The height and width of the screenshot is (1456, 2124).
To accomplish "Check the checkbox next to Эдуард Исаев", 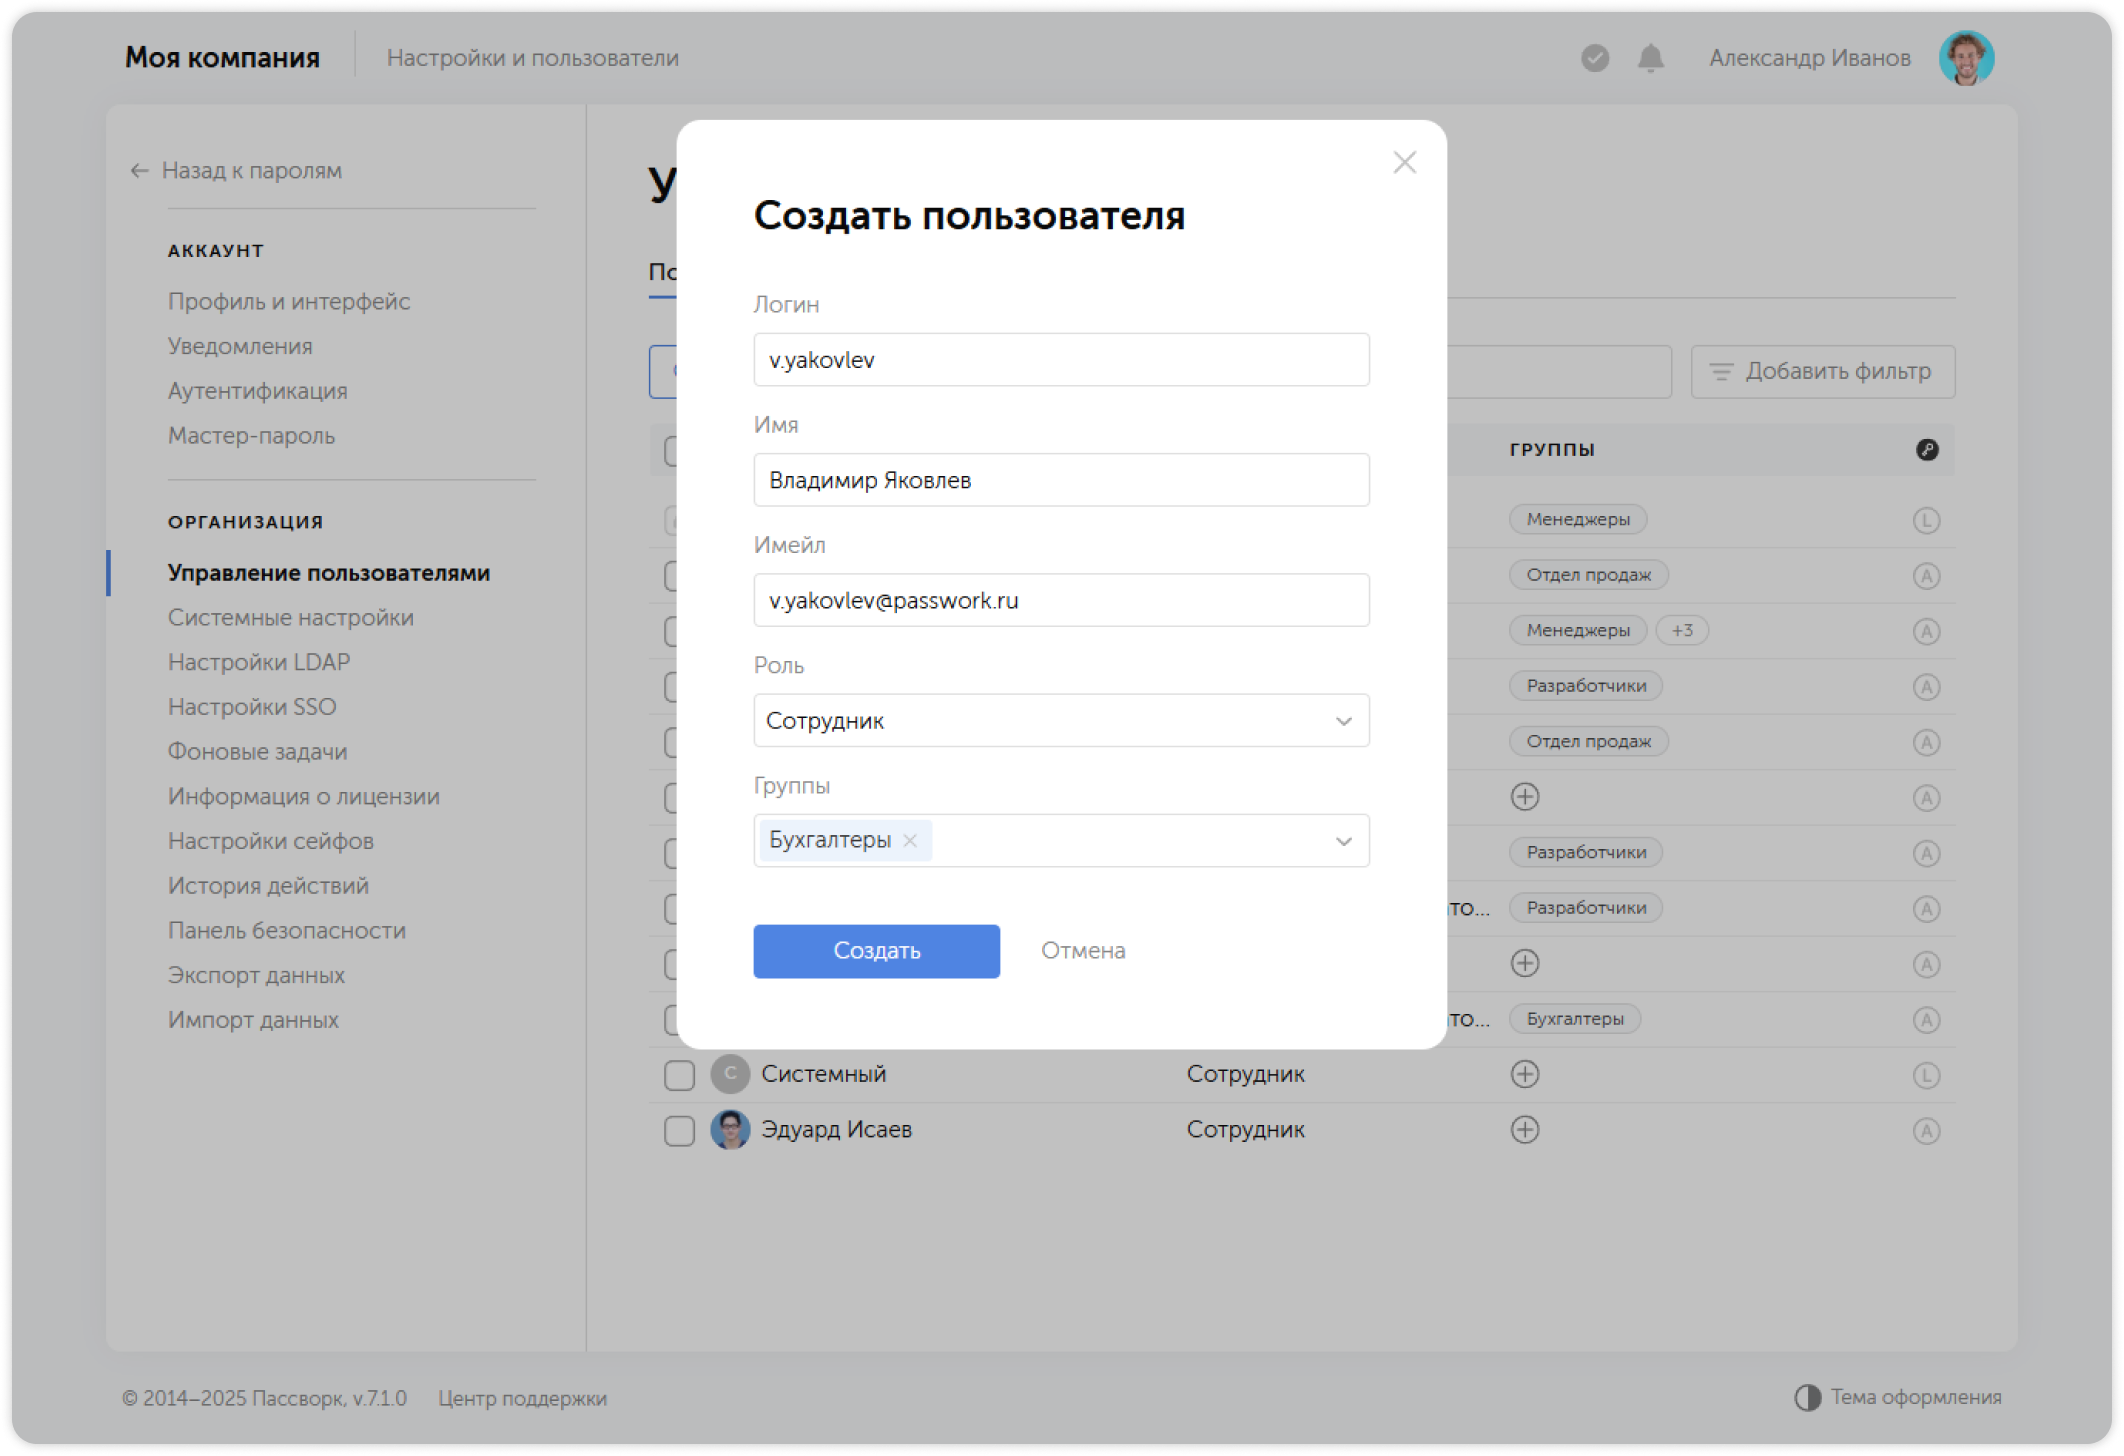I will pyautogui.click(x=679, y=1131).
